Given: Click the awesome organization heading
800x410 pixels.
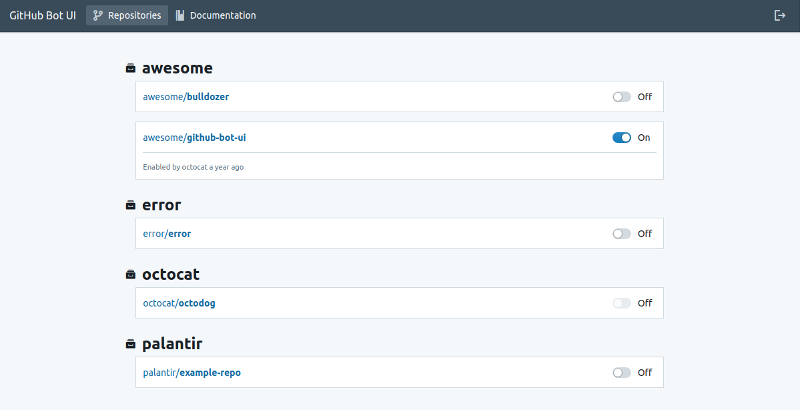Looking at the screenshot, I should click(177, 68).
